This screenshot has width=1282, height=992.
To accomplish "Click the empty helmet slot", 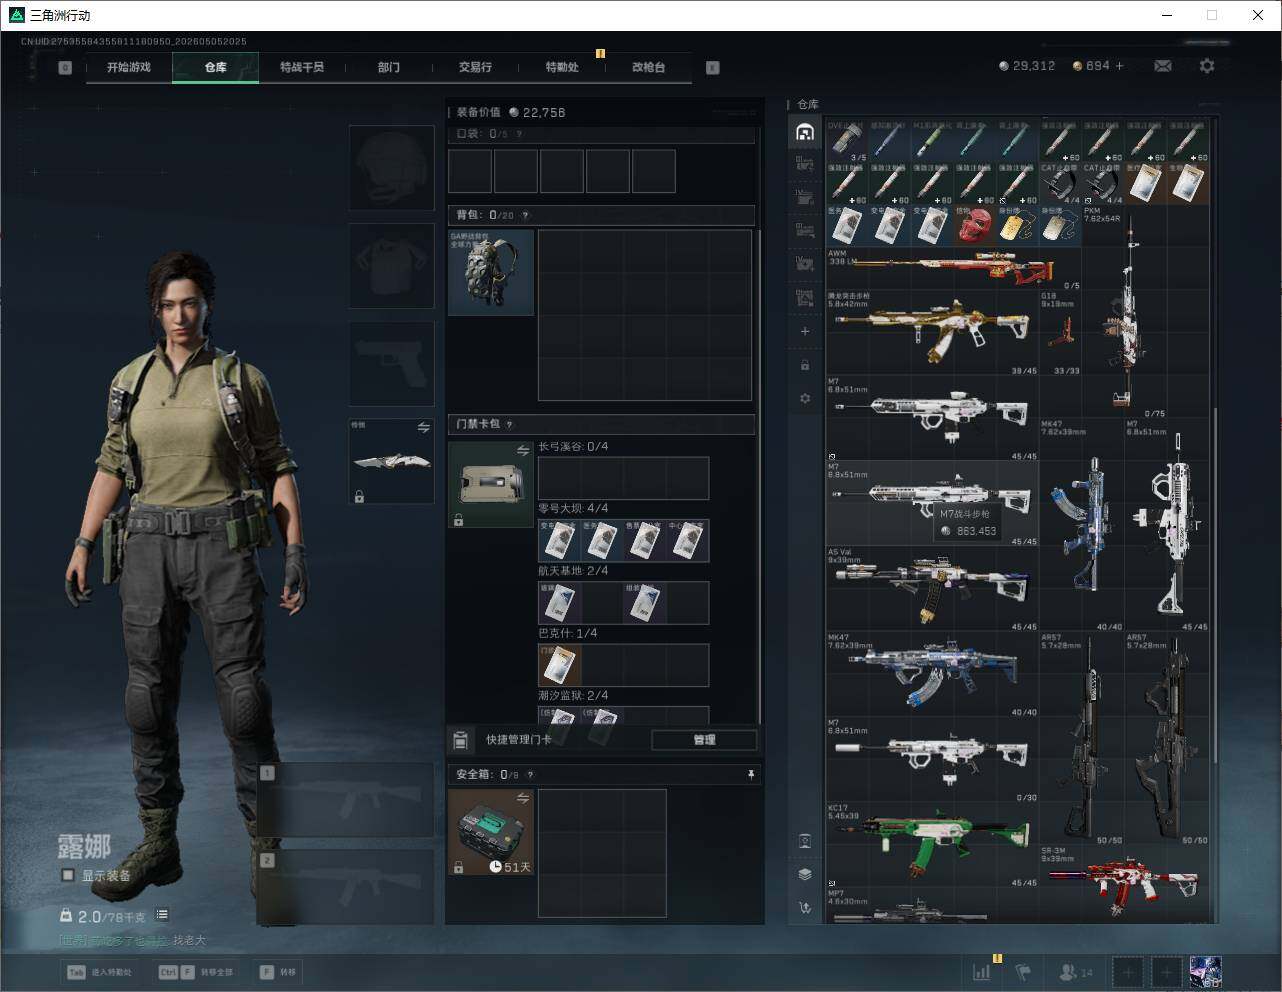I will (391, 168).
